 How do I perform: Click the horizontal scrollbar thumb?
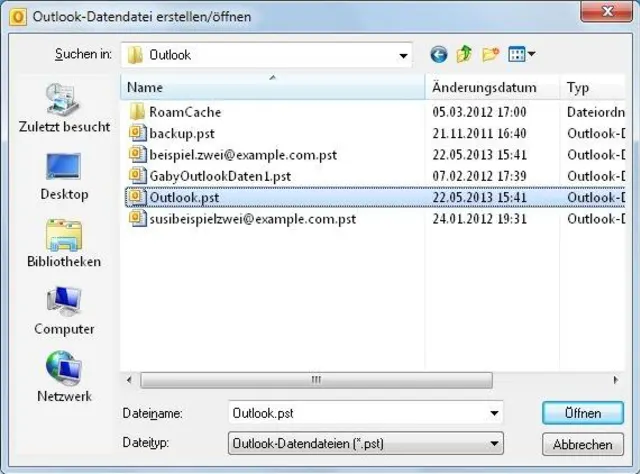316,380
